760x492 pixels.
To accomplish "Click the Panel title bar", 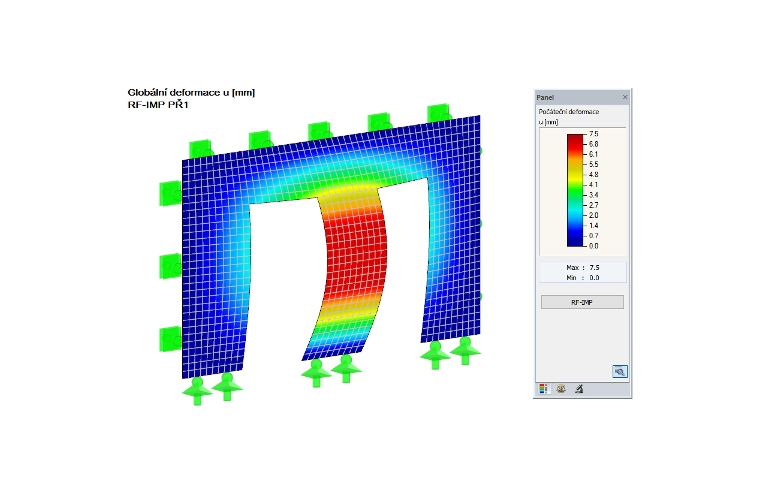I will 582,97.
